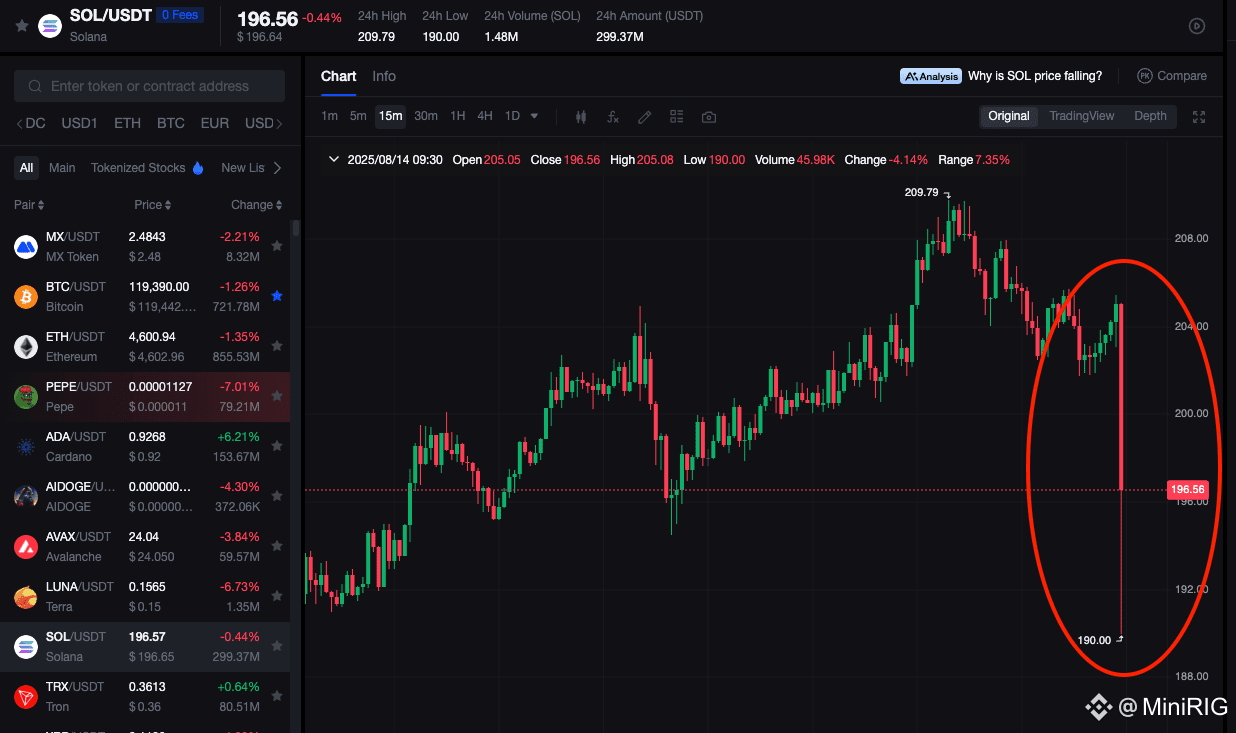Select the Chart tab
1236x733 pixels.
pos(338,76)
